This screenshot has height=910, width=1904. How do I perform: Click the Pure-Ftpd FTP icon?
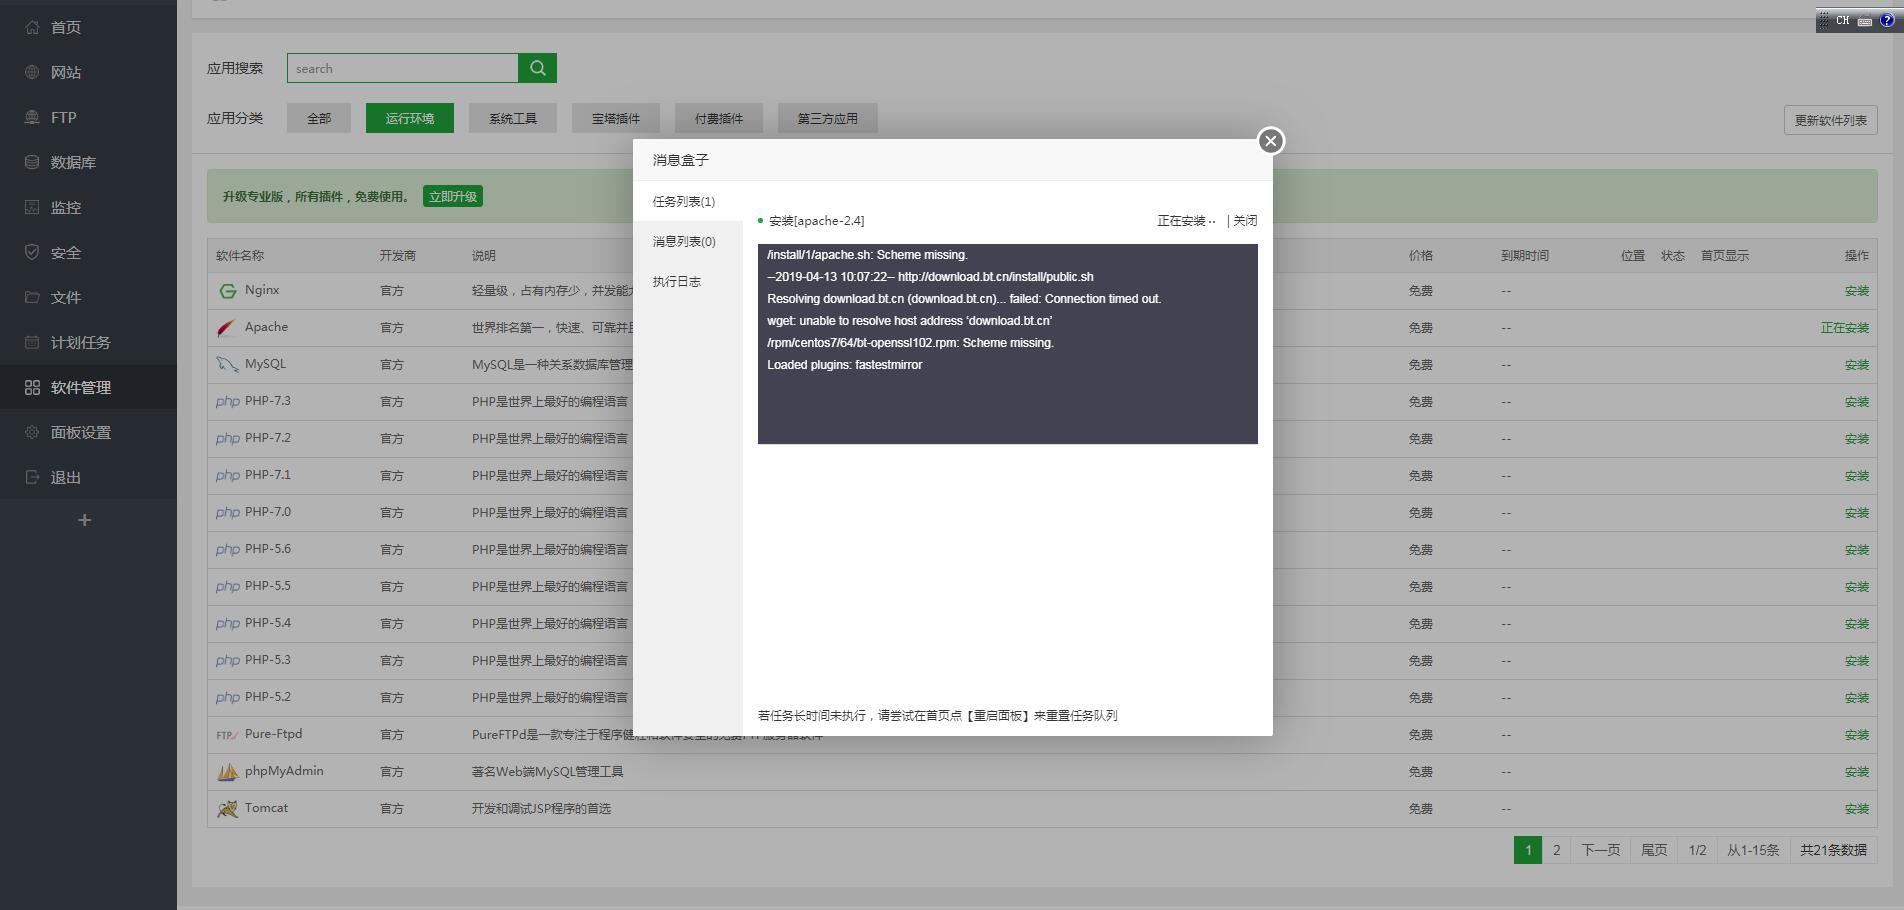(227, 735)
